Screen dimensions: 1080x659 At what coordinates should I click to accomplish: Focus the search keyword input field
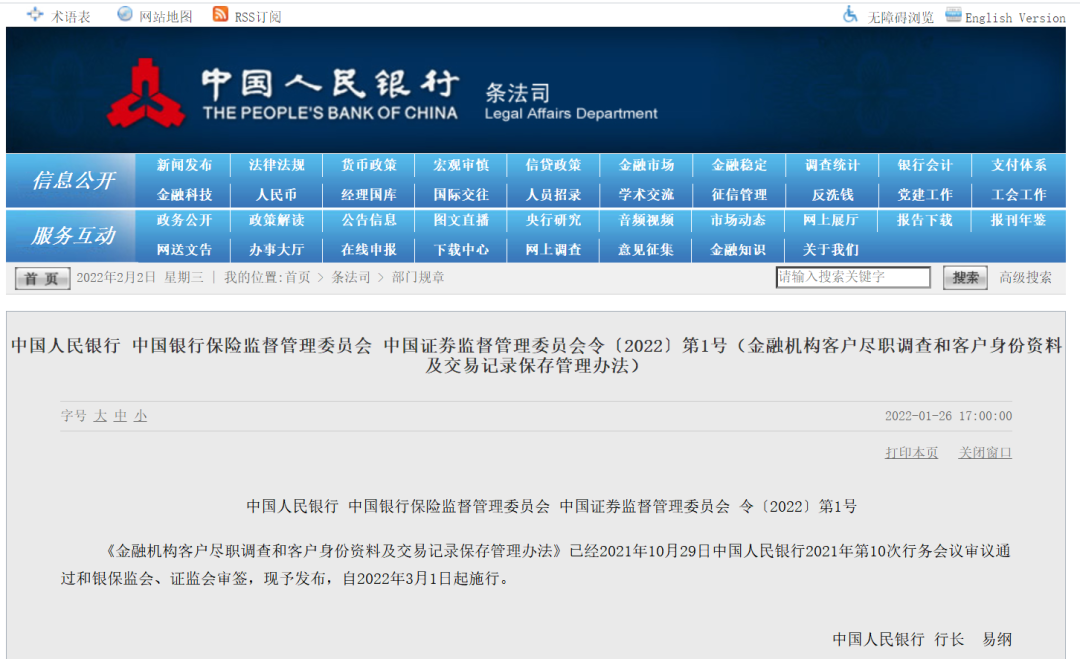click(853, 277)
